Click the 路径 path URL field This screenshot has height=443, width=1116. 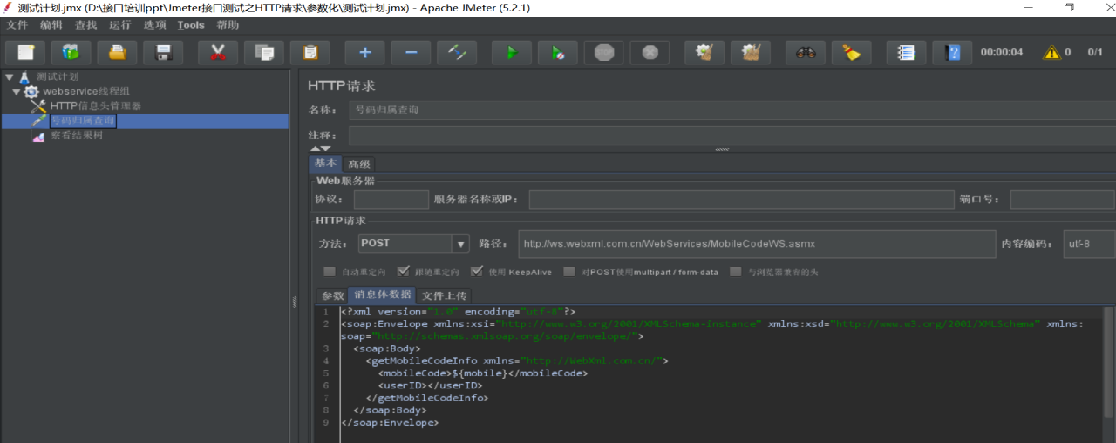(757, 243)
